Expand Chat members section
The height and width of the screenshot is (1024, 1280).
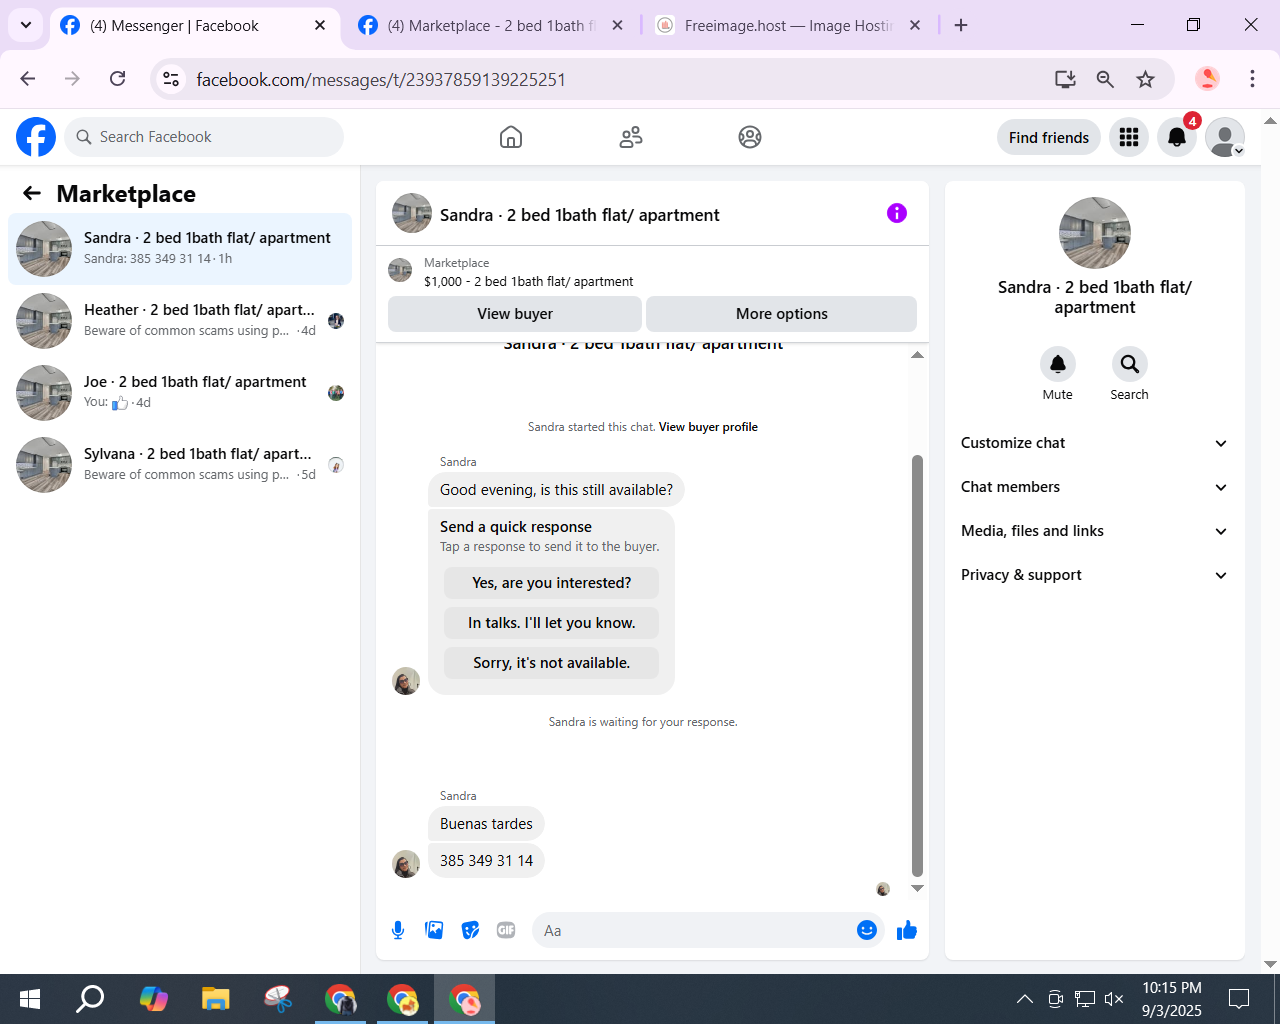point(1095,487)
